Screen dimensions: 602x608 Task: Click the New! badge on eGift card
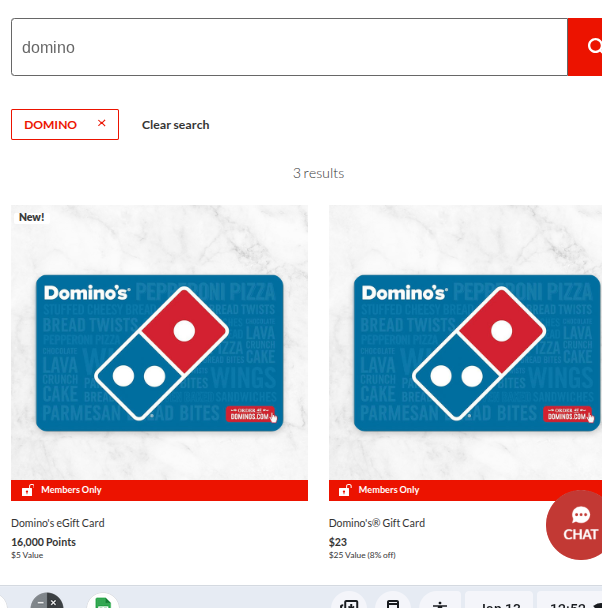[x=32, y=217]
